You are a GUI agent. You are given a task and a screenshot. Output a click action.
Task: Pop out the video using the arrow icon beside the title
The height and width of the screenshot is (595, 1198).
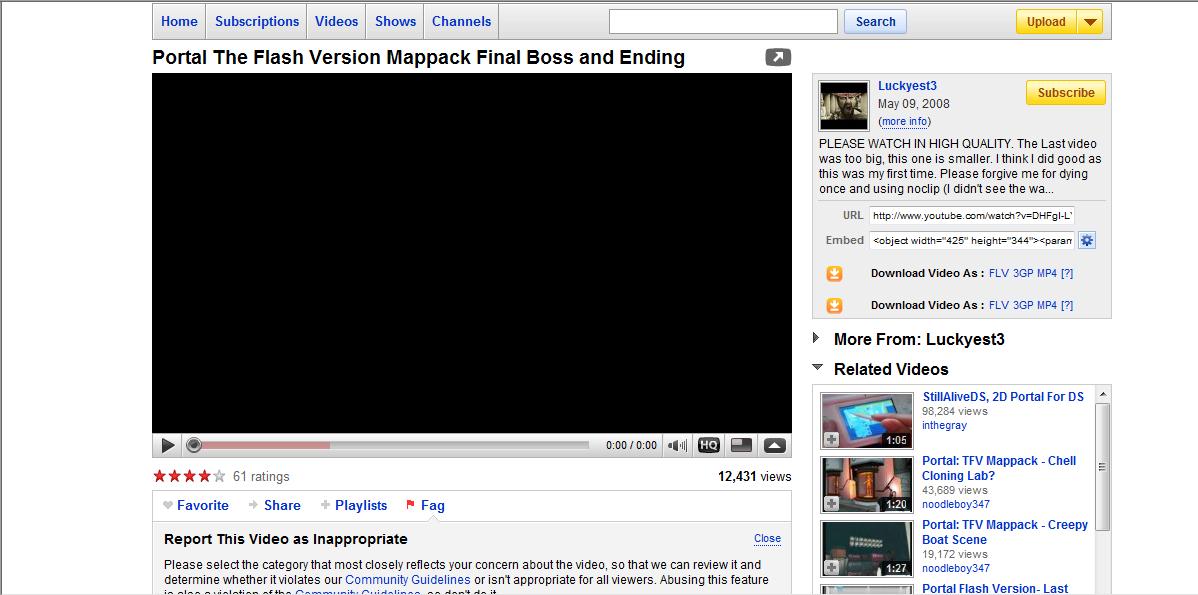[x=778, y=57]
